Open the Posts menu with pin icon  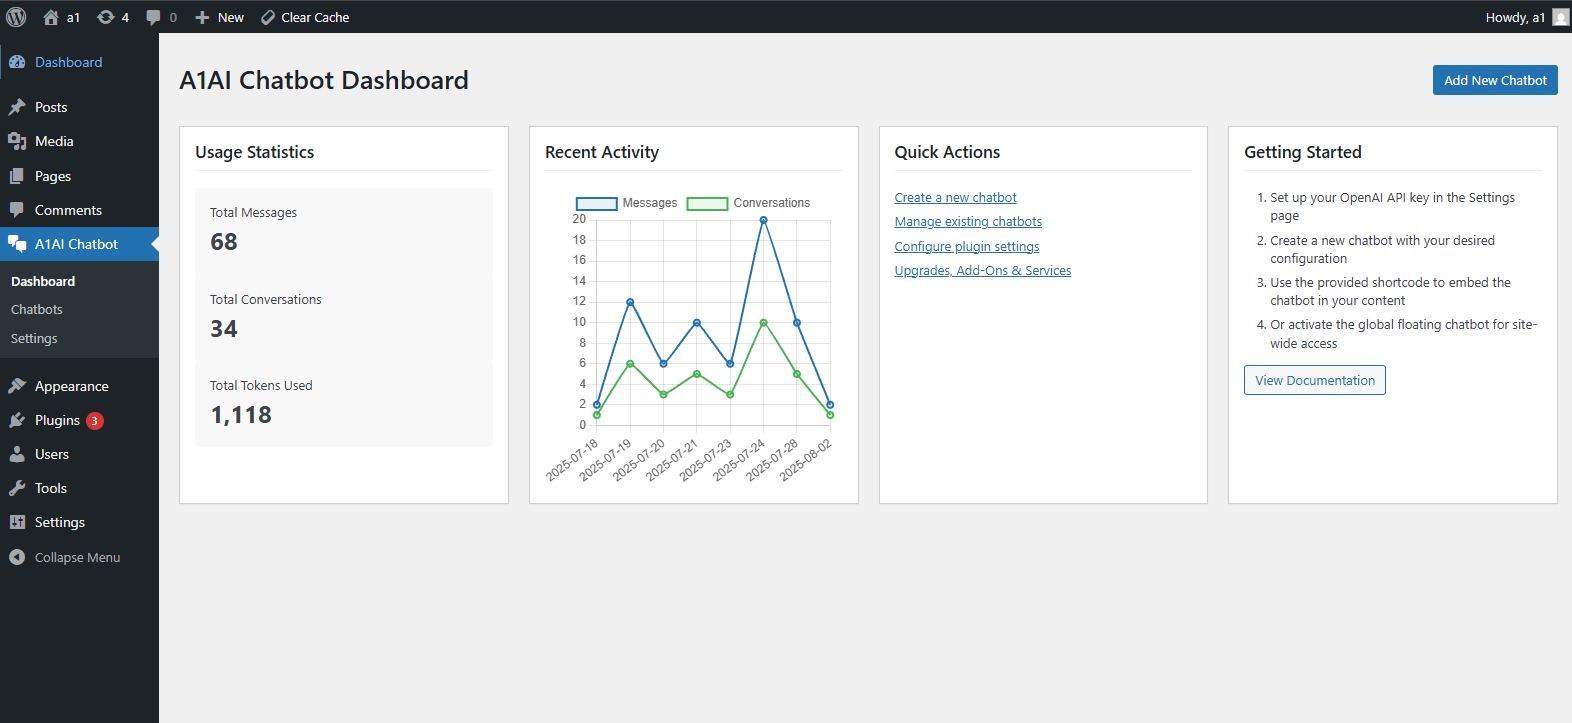click(x=51, y=107)
